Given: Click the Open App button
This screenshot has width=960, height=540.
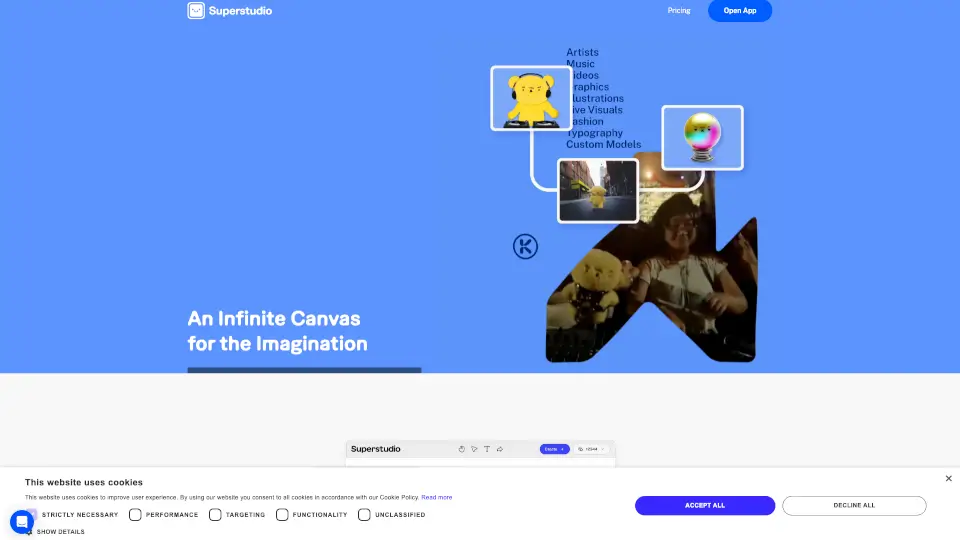Looking at the screenshot, I should coord(740,11).
